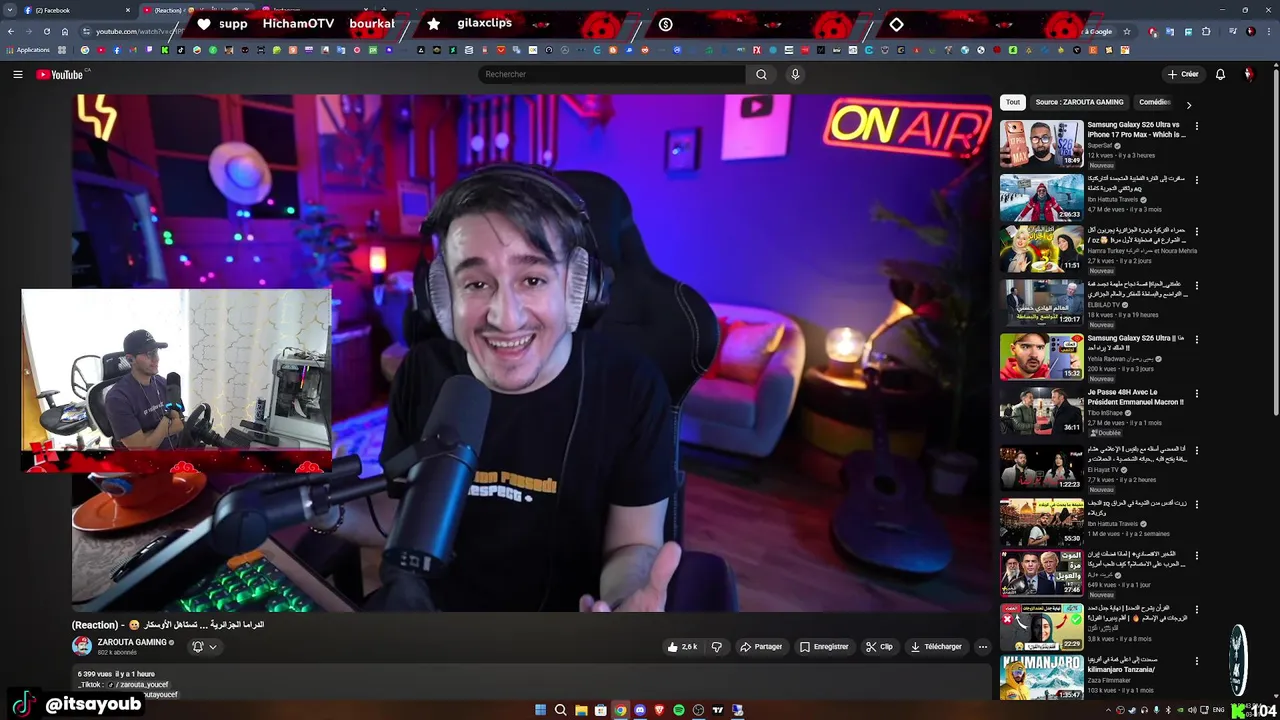1280x720 pixels.
Task: Open Bluetooth from the system tray
Action: click(1168, 710)
